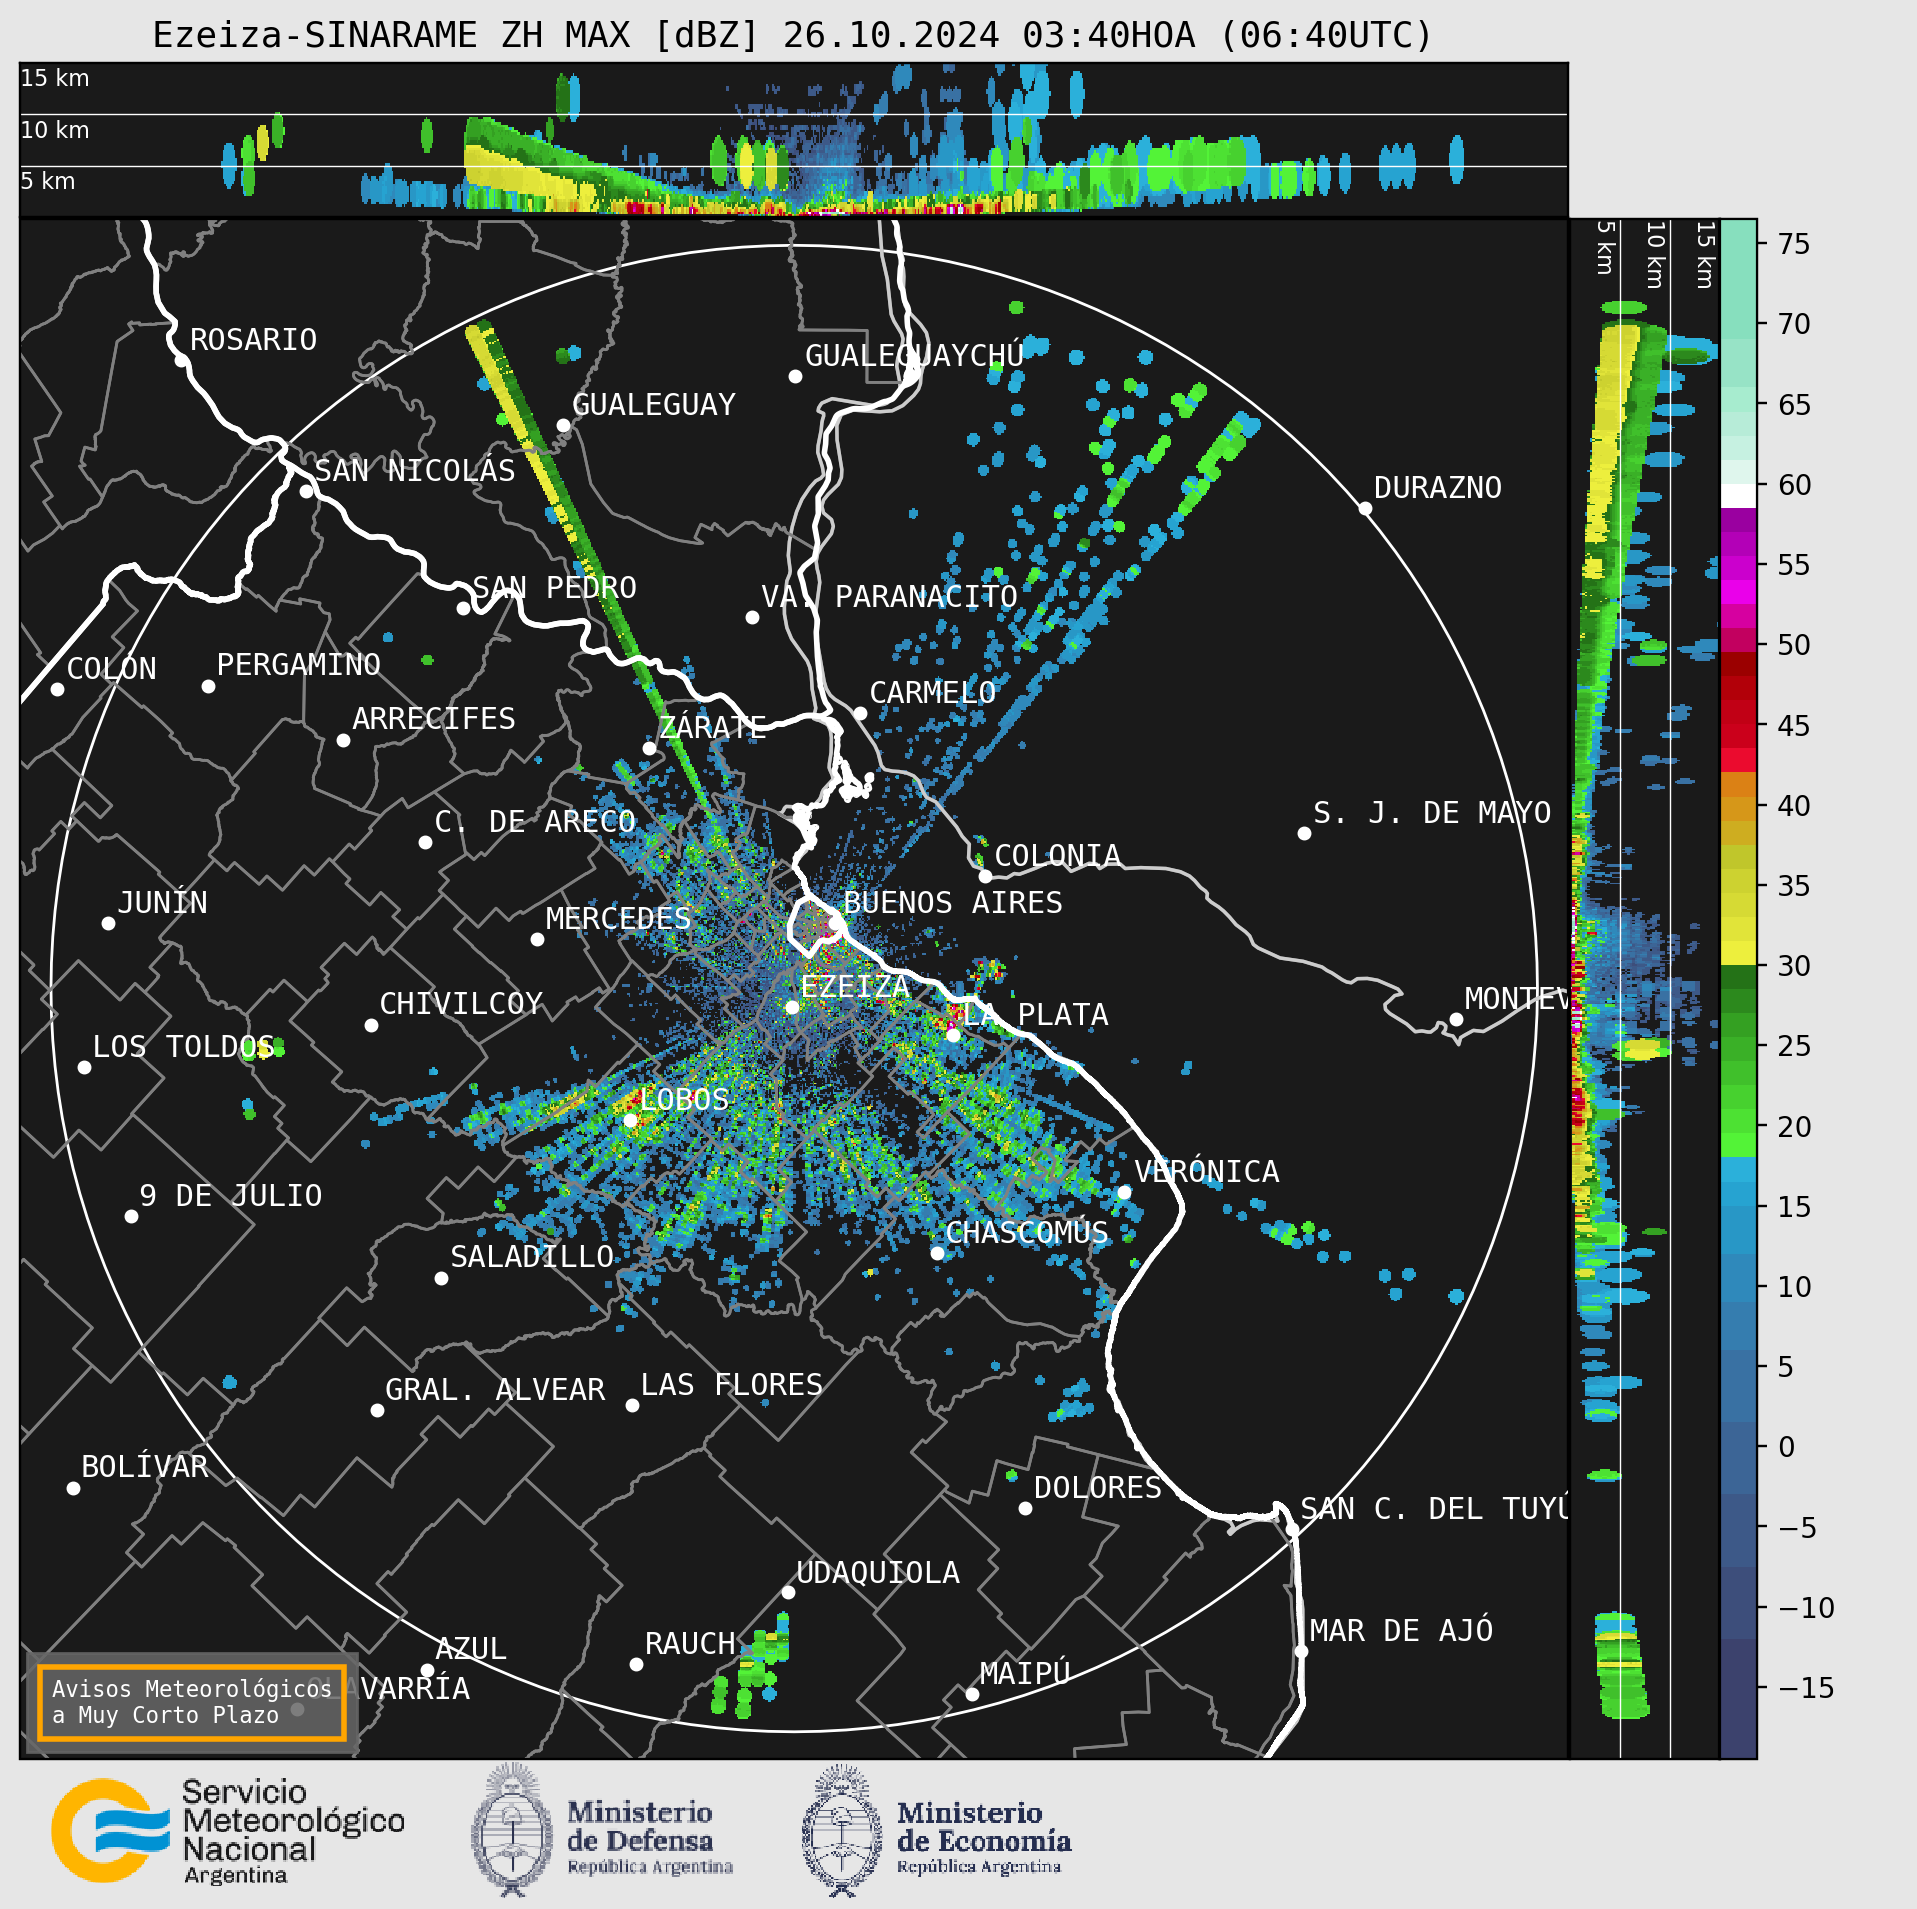
Task: Click the MAIPÚ city label
Action: [x=1026, y=1673]
